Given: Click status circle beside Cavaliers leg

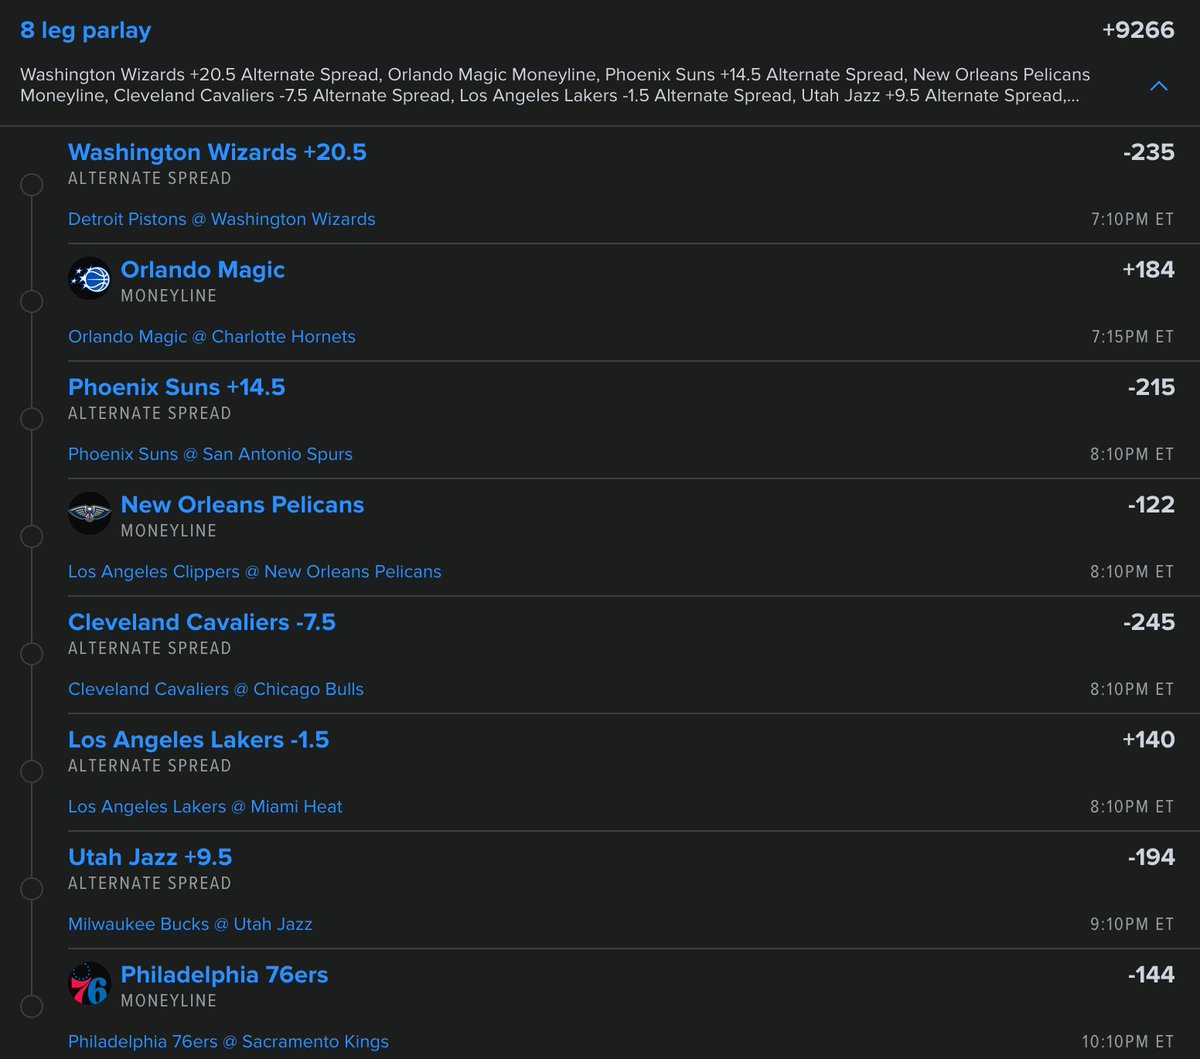Looking at the screenshot, I should click(x=32, y=654).
